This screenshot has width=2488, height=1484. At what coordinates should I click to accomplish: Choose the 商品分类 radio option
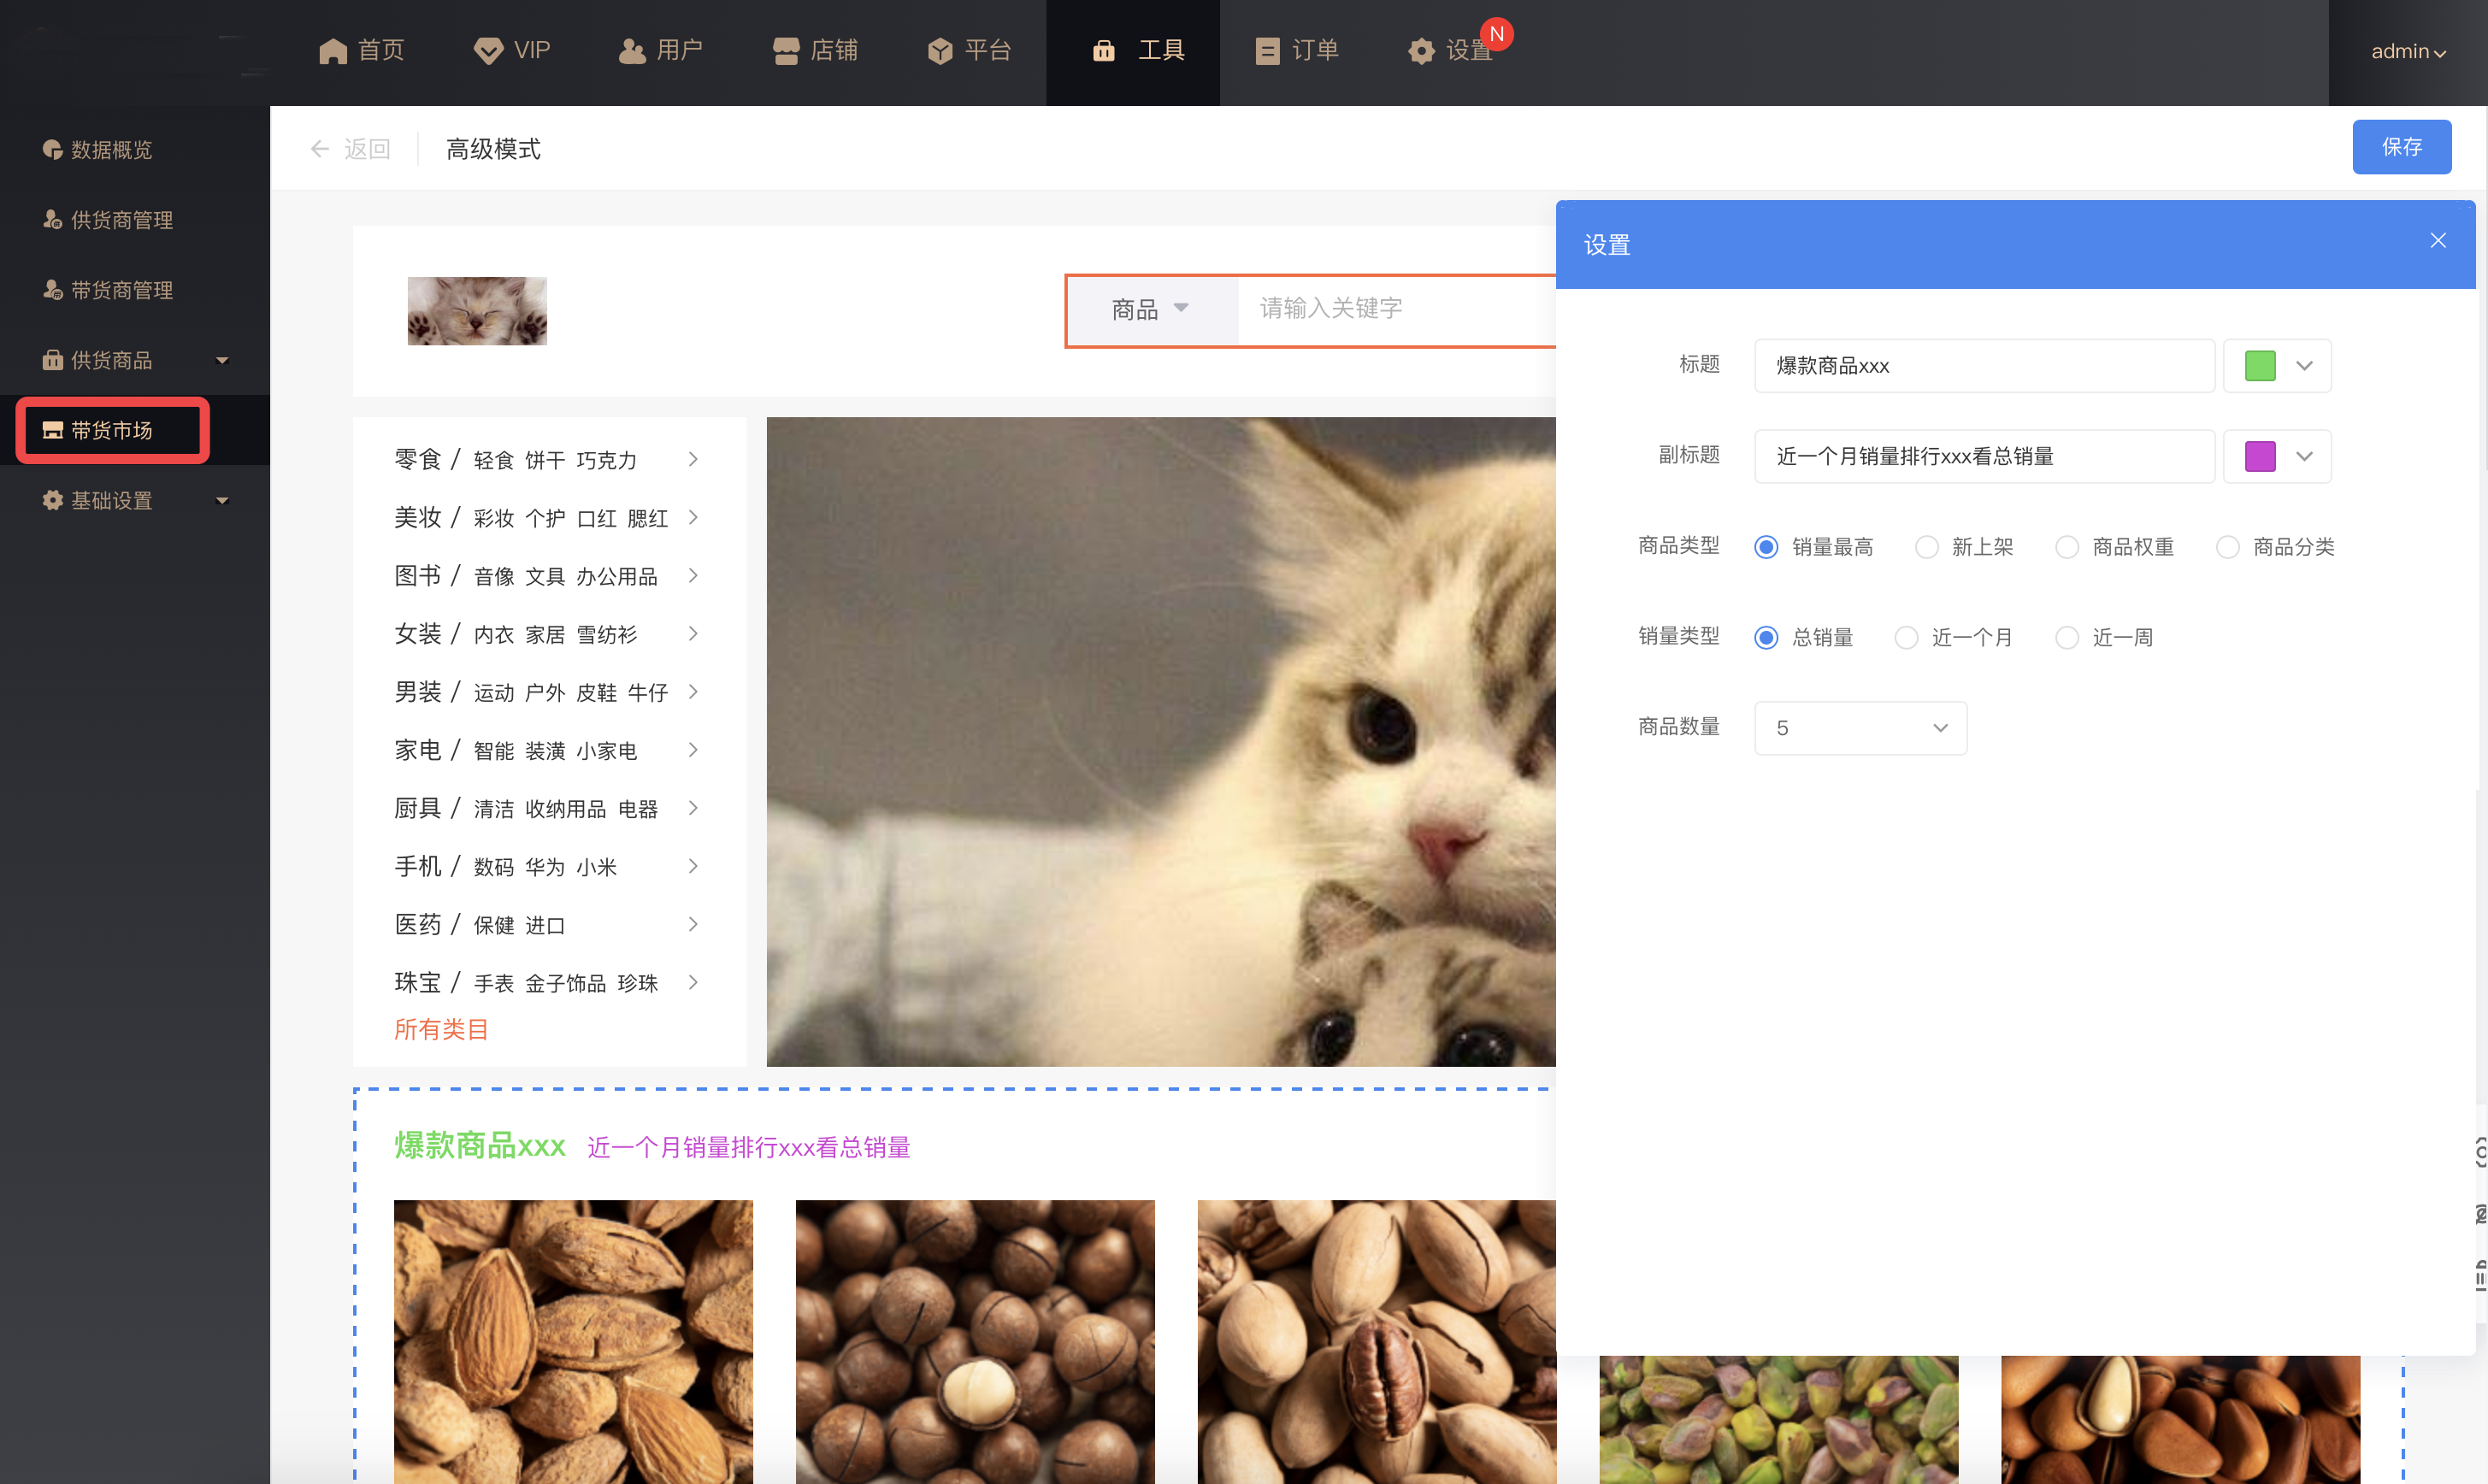(2227, 547)
